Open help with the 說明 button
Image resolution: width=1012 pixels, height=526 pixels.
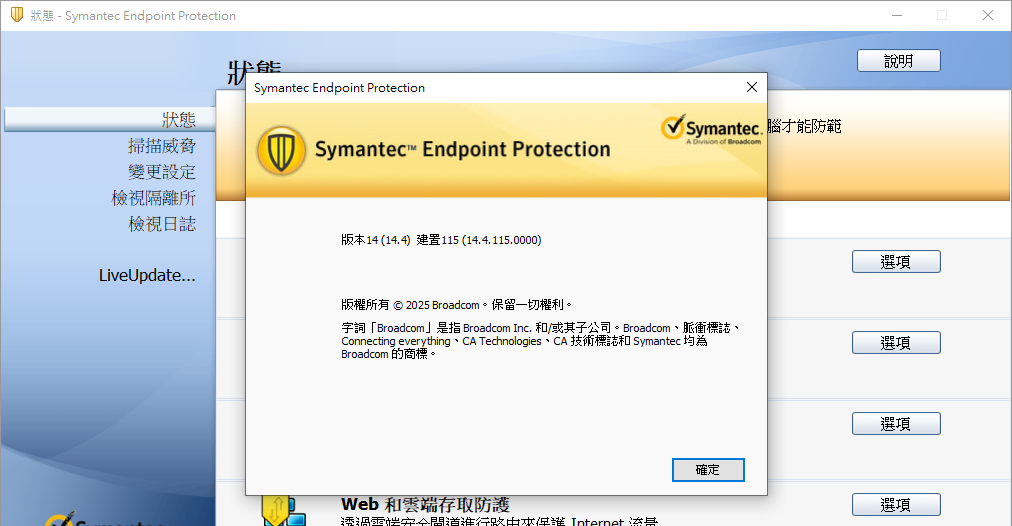click(x=898, y=61)
